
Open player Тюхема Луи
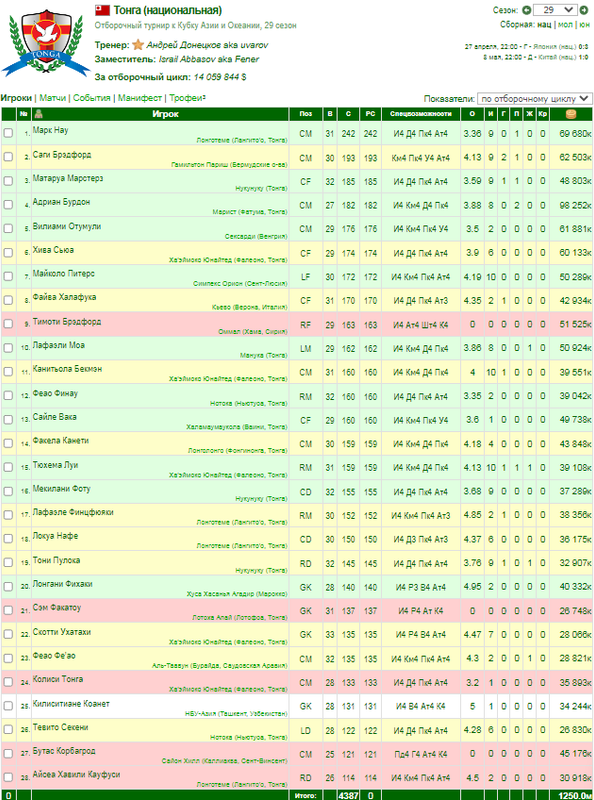tap(55, 465)
